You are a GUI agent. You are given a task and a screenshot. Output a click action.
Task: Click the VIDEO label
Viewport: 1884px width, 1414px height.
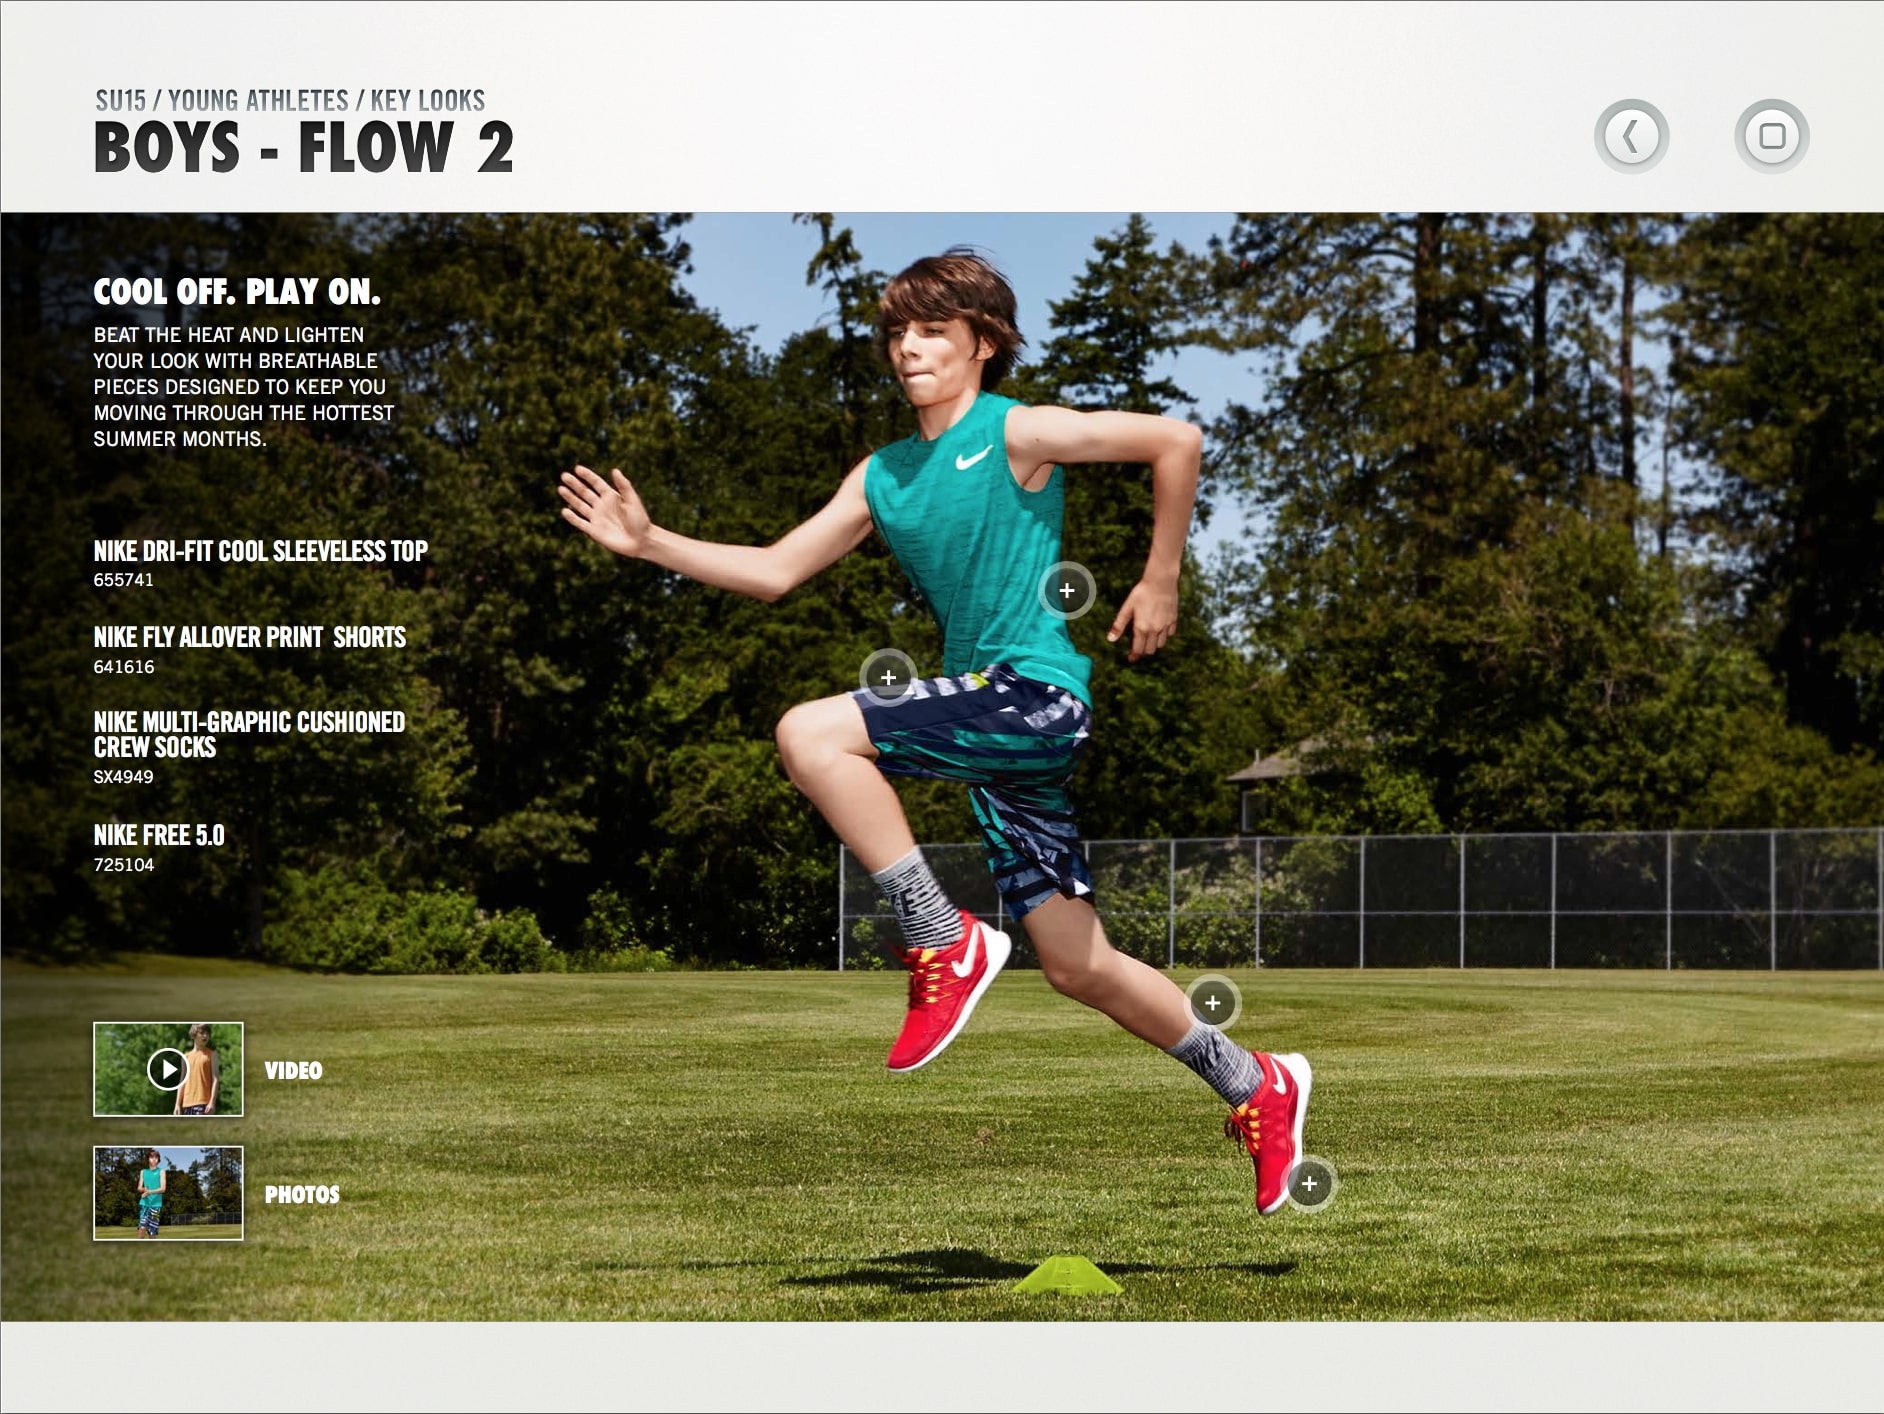click(293, 1070)
